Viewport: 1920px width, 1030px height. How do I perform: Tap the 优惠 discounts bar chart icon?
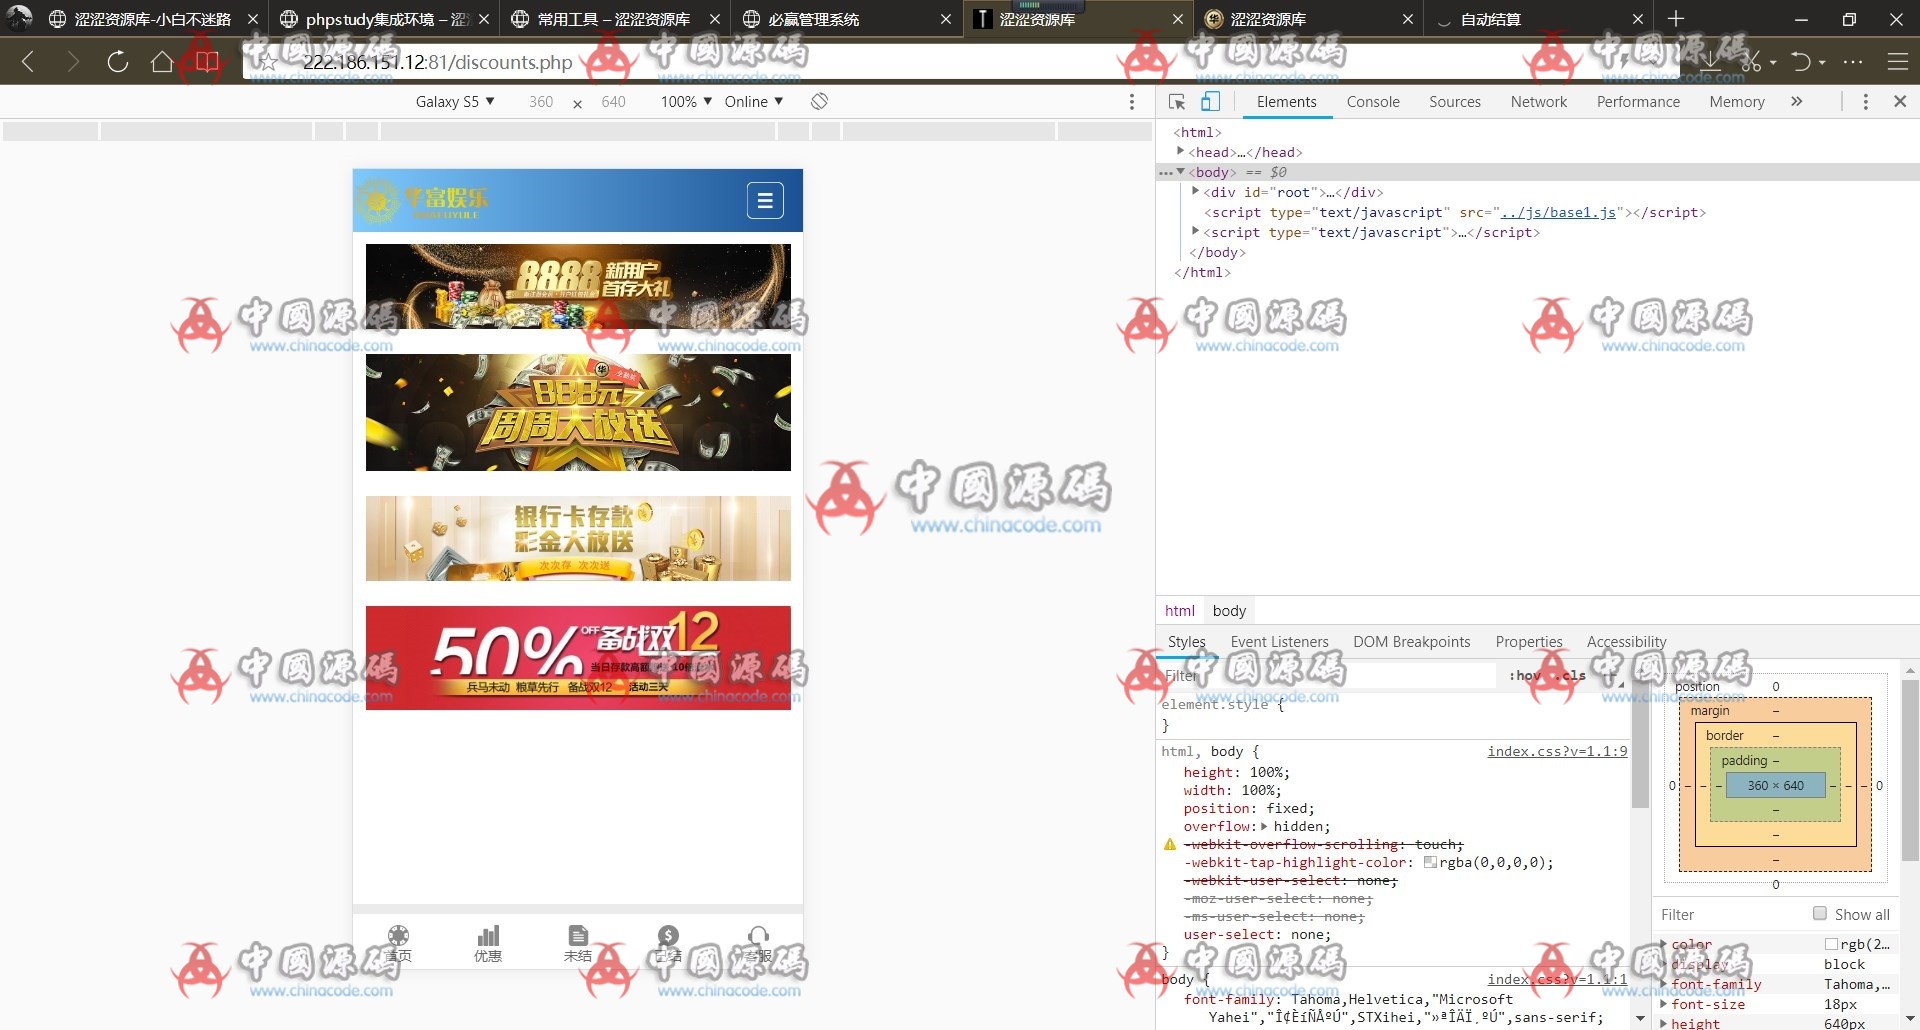(x=488, y=943)
